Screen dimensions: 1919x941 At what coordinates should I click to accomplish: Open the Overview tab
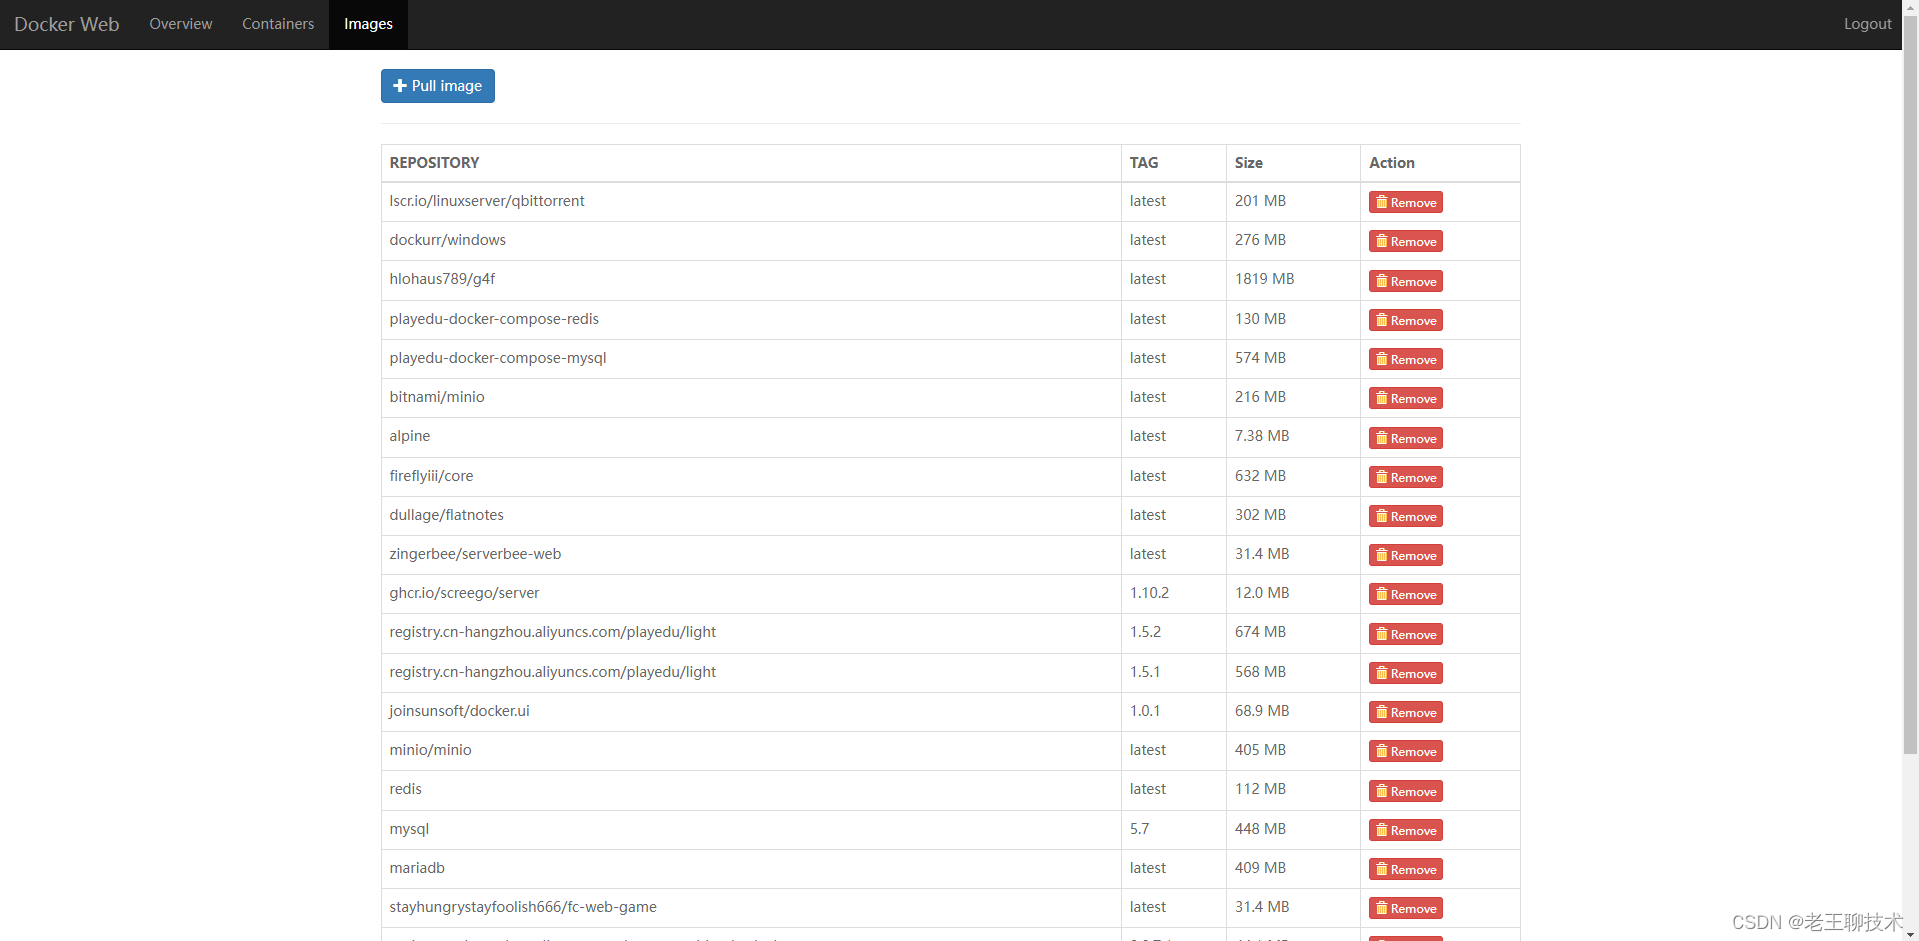coord(180,24)
